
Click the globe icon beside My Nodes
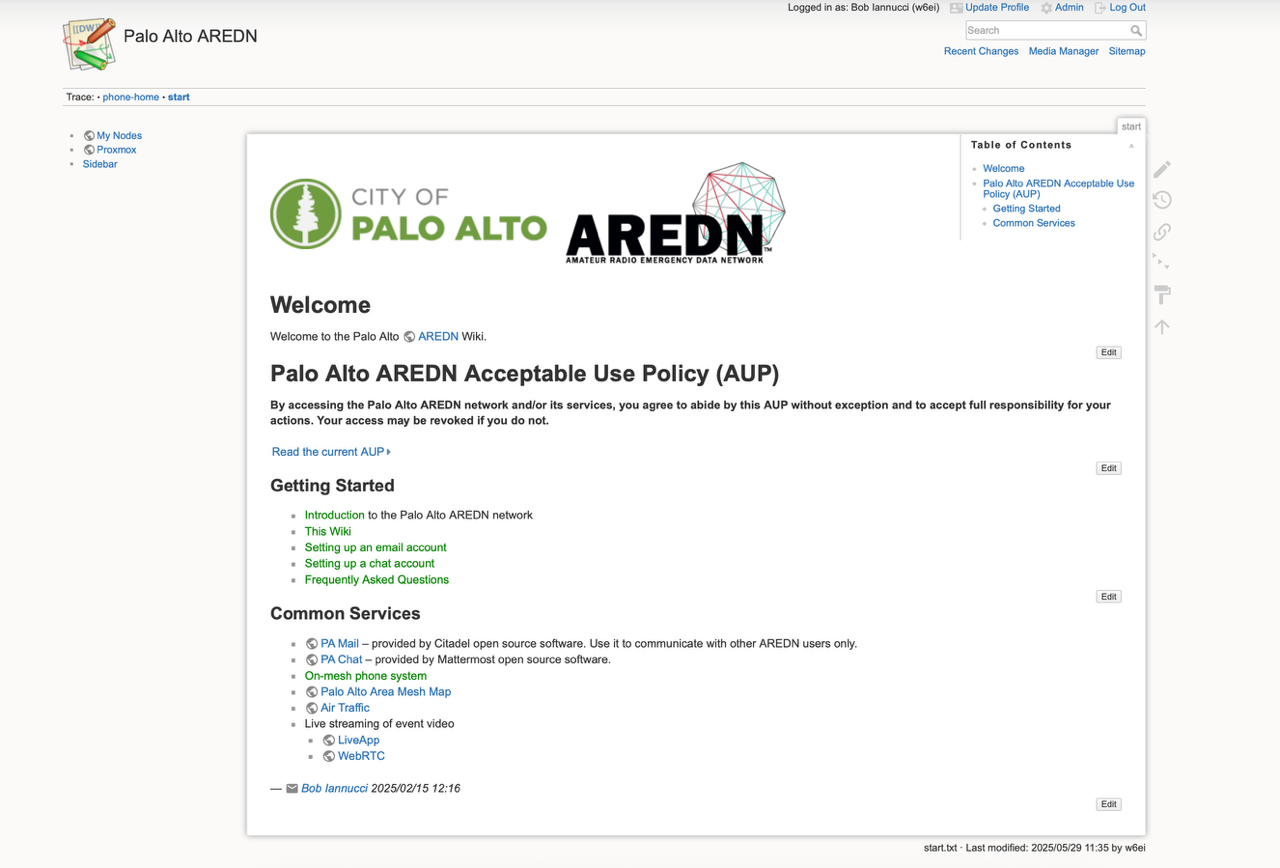coord(89,136)
